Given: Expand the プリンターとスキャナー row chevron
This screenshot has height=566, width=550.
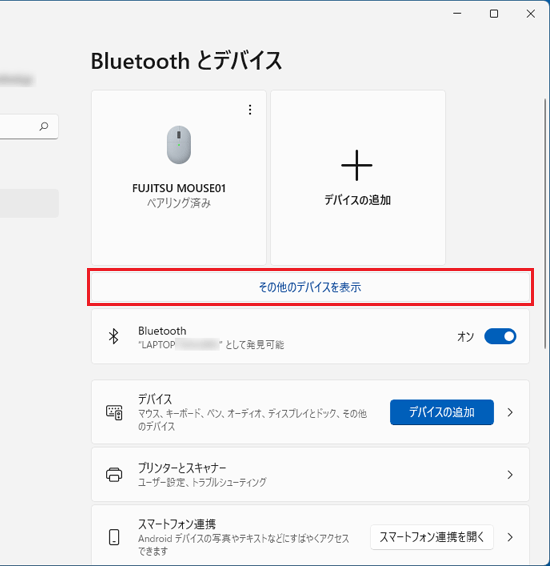Looking at the screenshot, I should pyautogui.click(x=510, y=475).
